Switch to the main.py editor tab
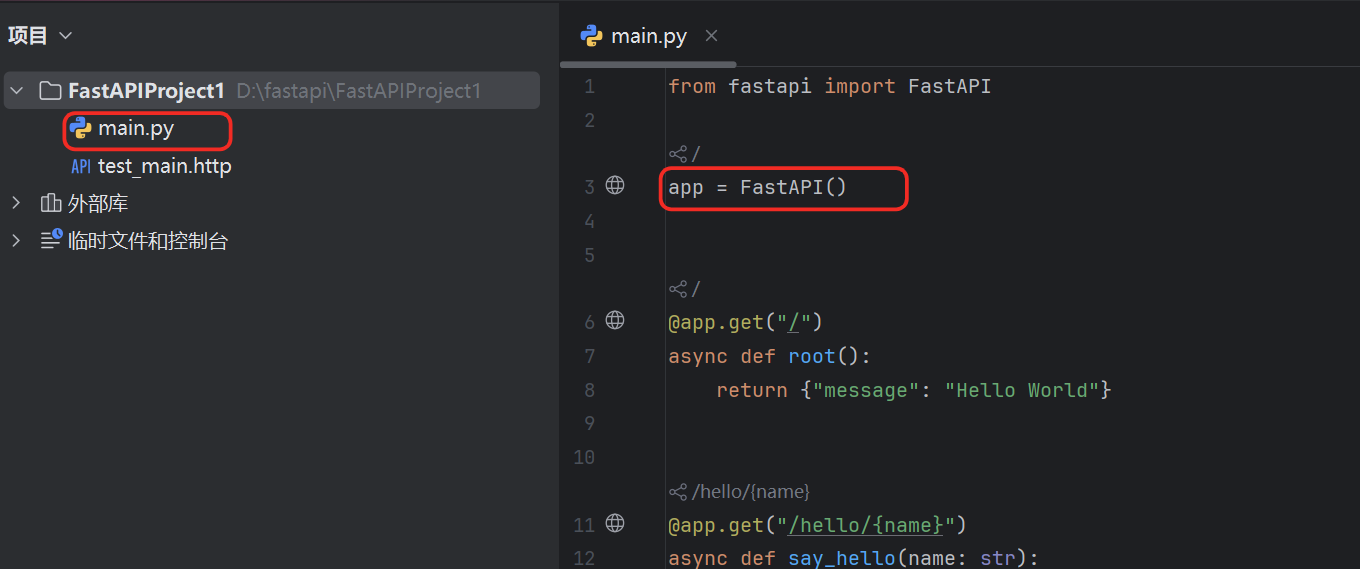1360x569 pixels. tap(649, 36)
